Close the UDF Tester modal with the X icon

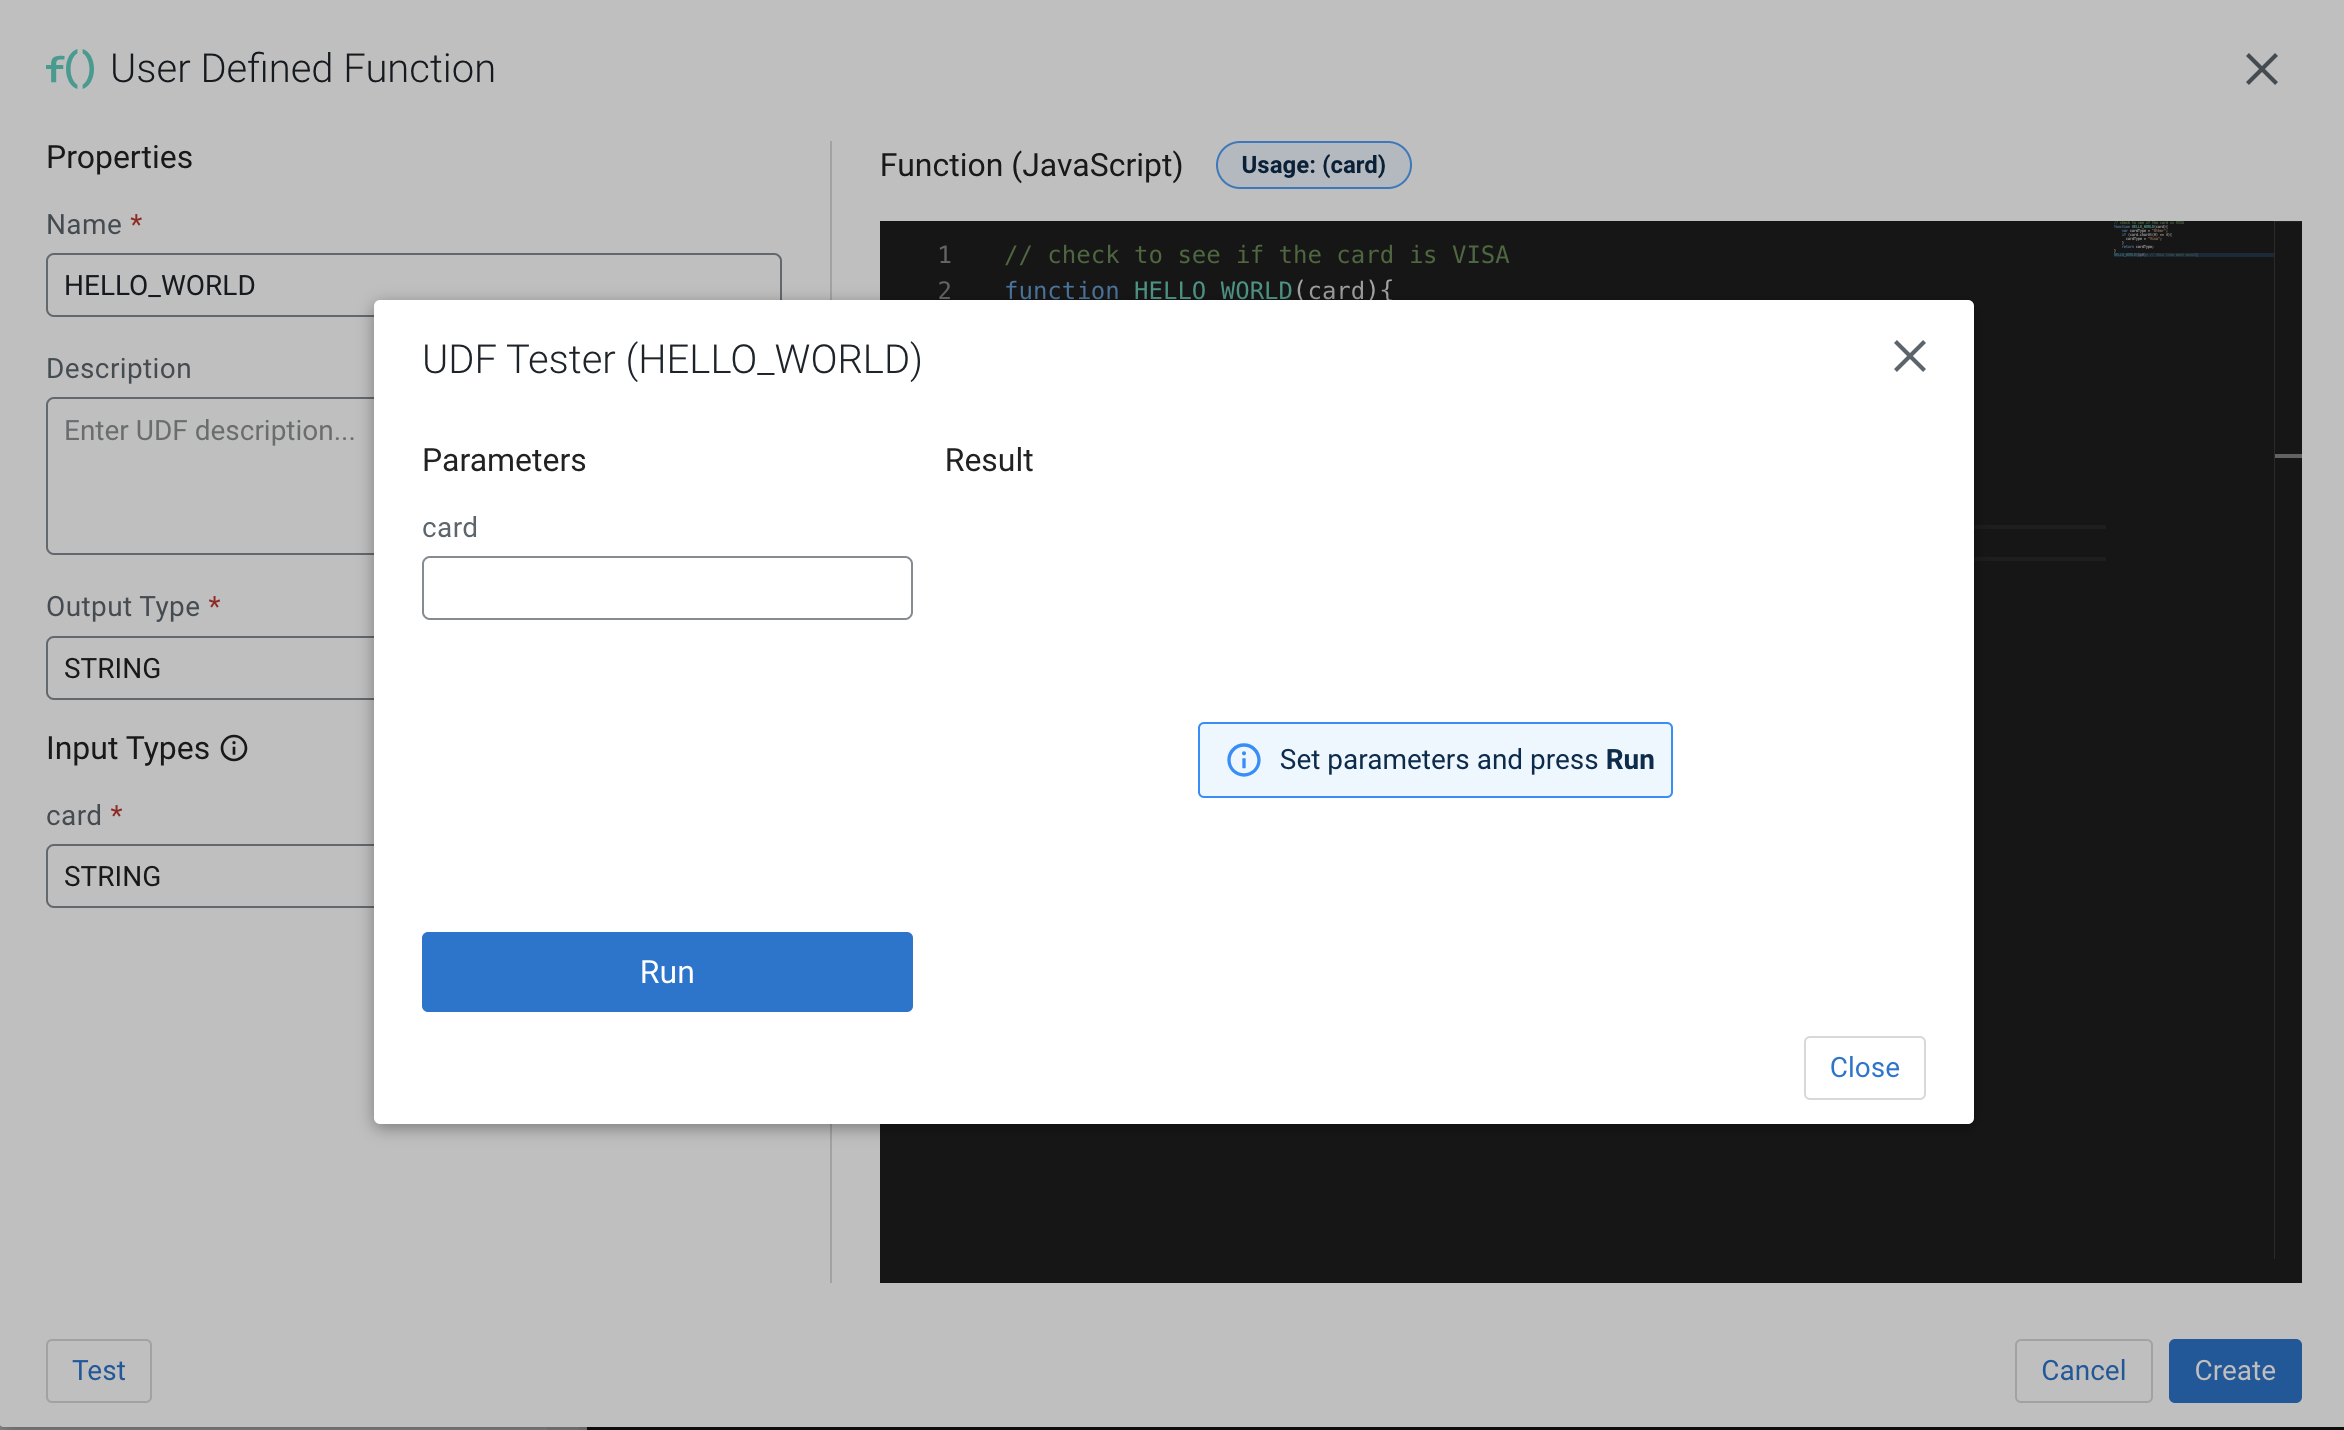(x=1908, y=356)
